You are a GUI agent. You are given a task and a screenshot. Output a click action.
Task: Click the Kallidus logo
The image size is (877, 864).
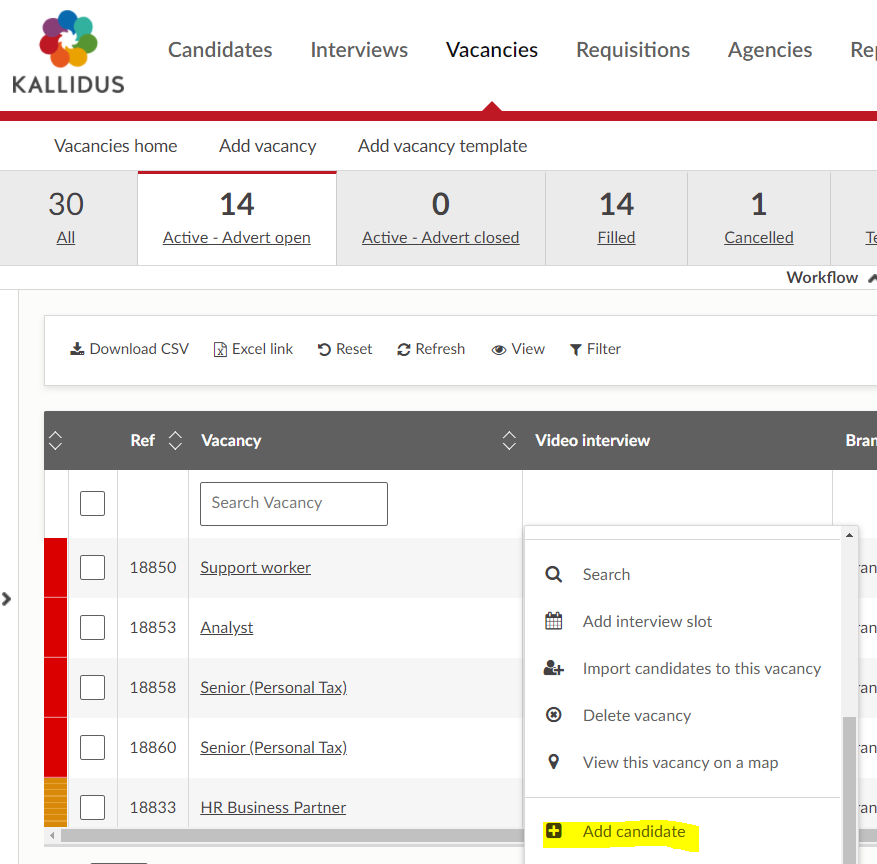pyautogui.click(x=68, y=52)
